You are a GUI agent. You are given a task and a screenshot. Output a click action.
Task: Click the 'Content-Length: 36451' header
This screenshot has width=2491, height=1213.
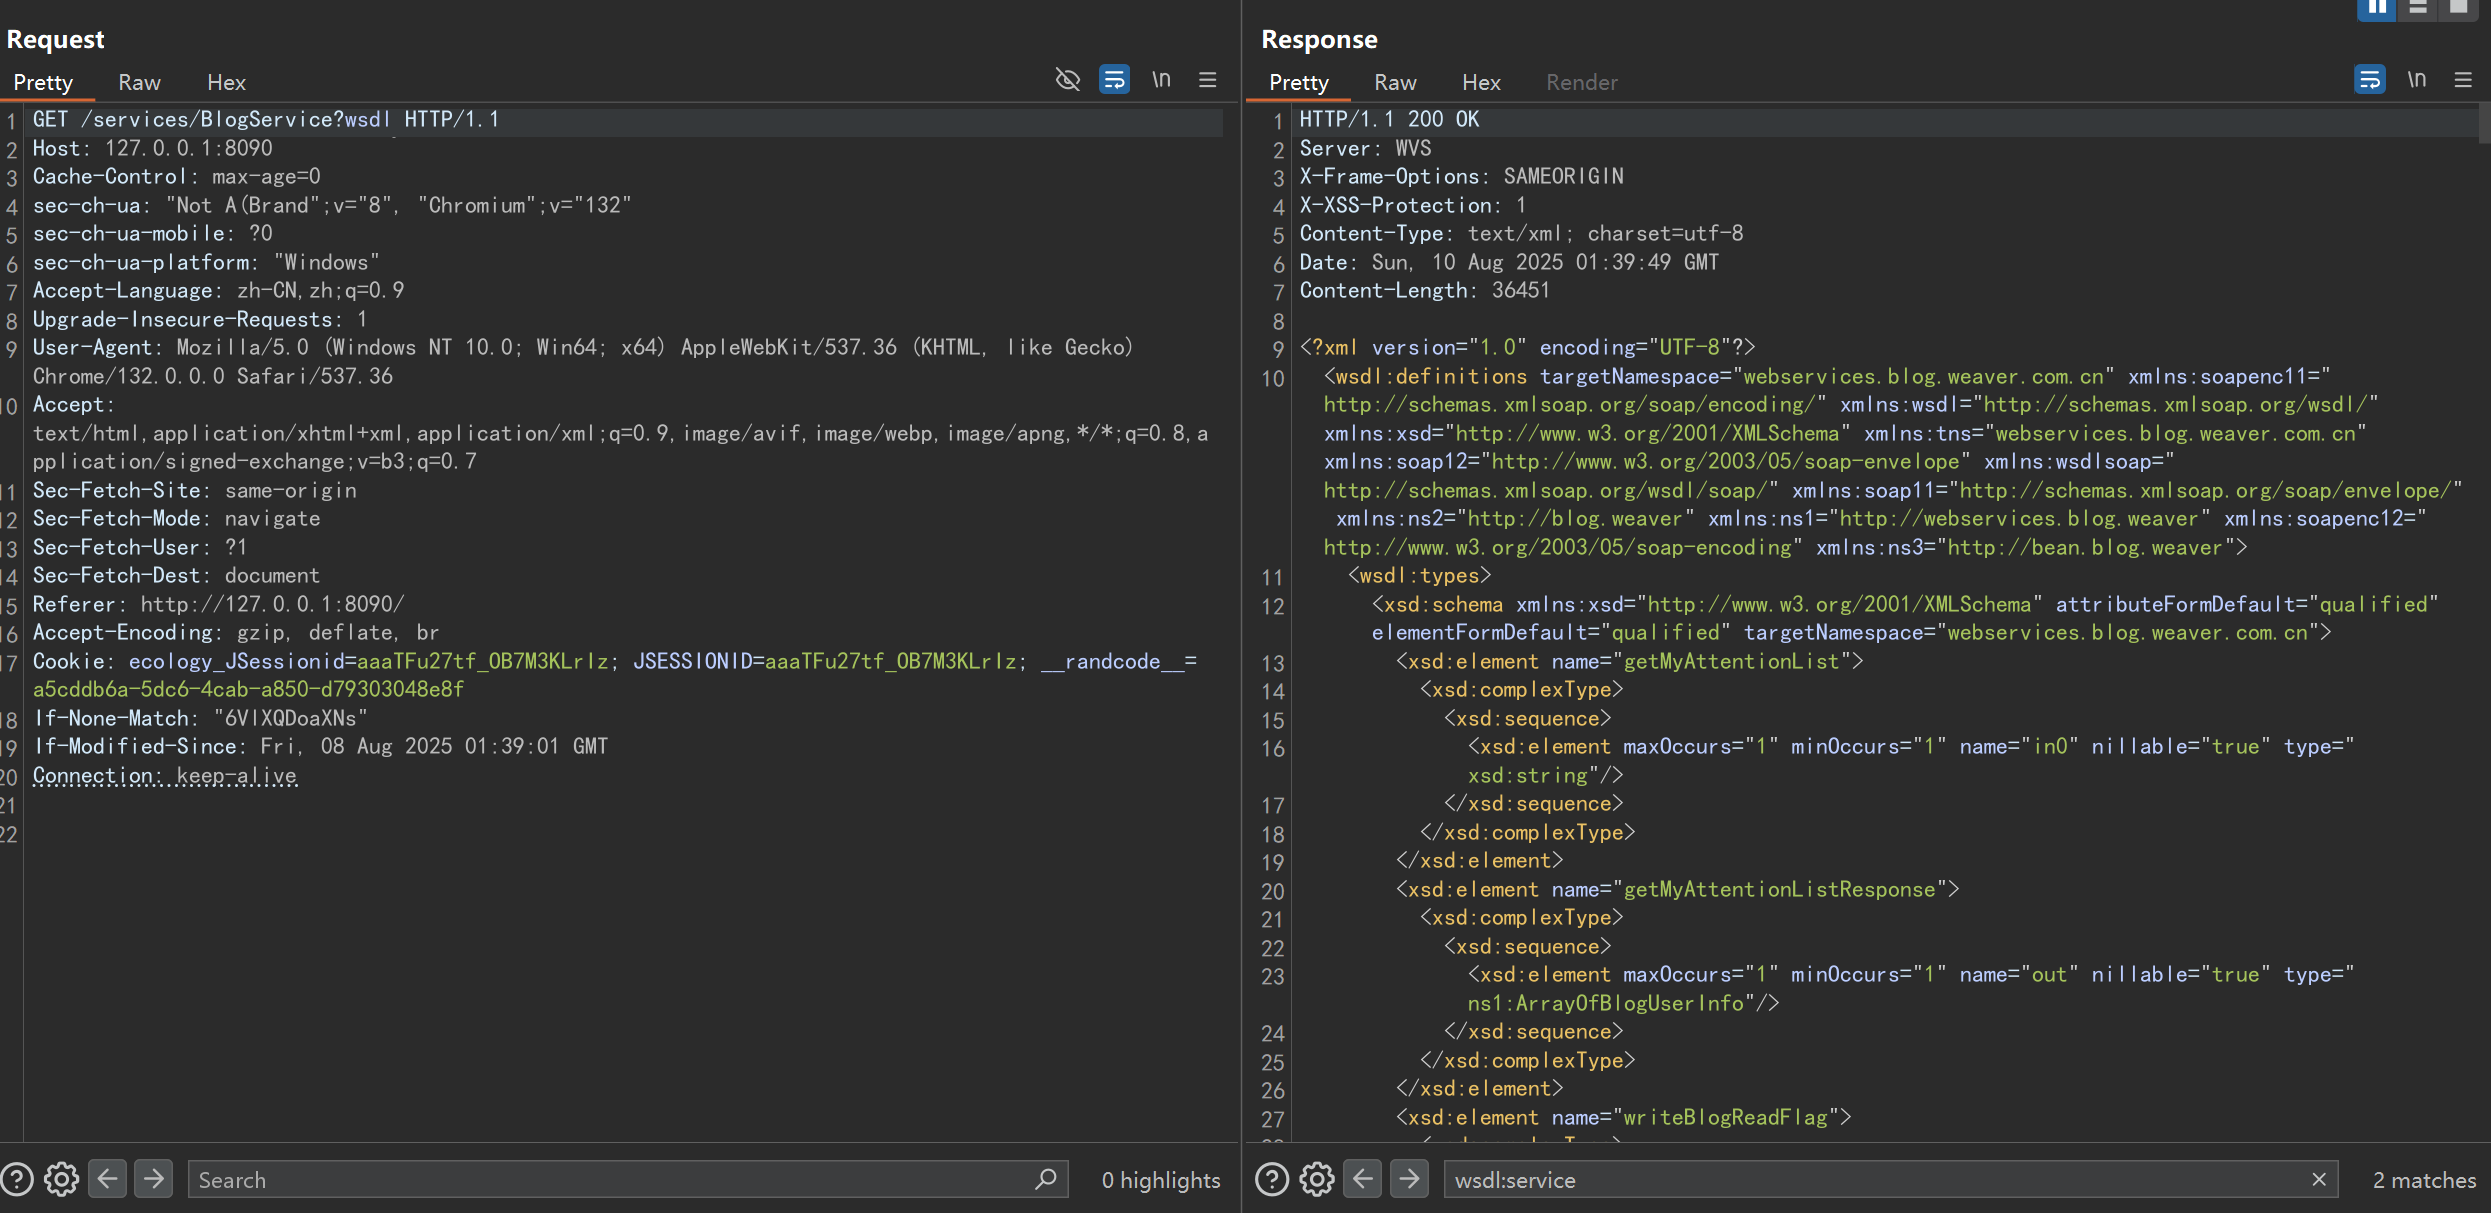point(1424,290)
